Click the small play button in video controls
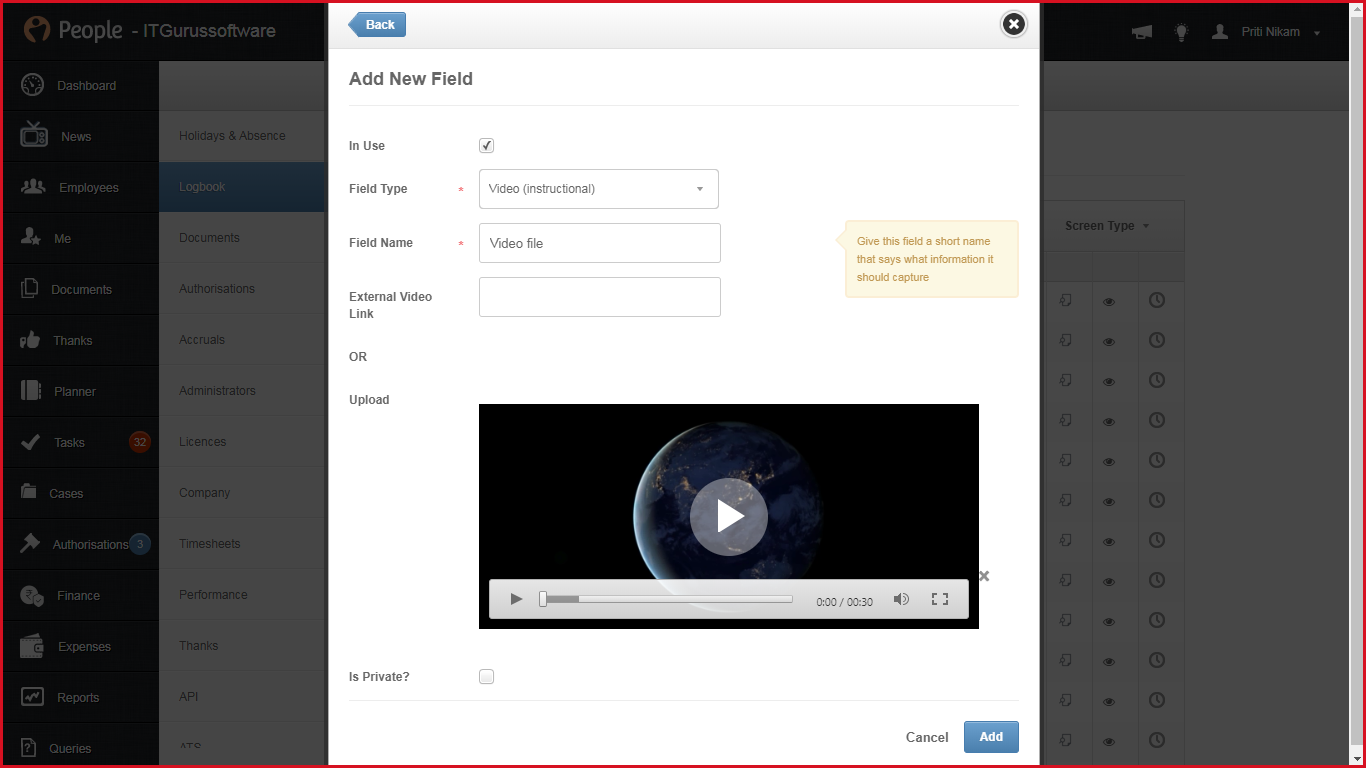Image resolution: width=1366 pixels, height=768 pixels. 516,599
